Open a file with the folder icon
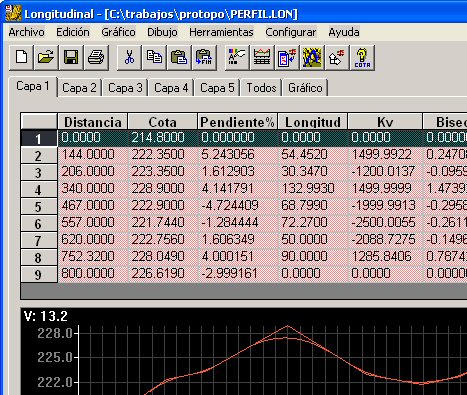The width and height of the screenshot is (467, 395). click(x=46, y=58)
